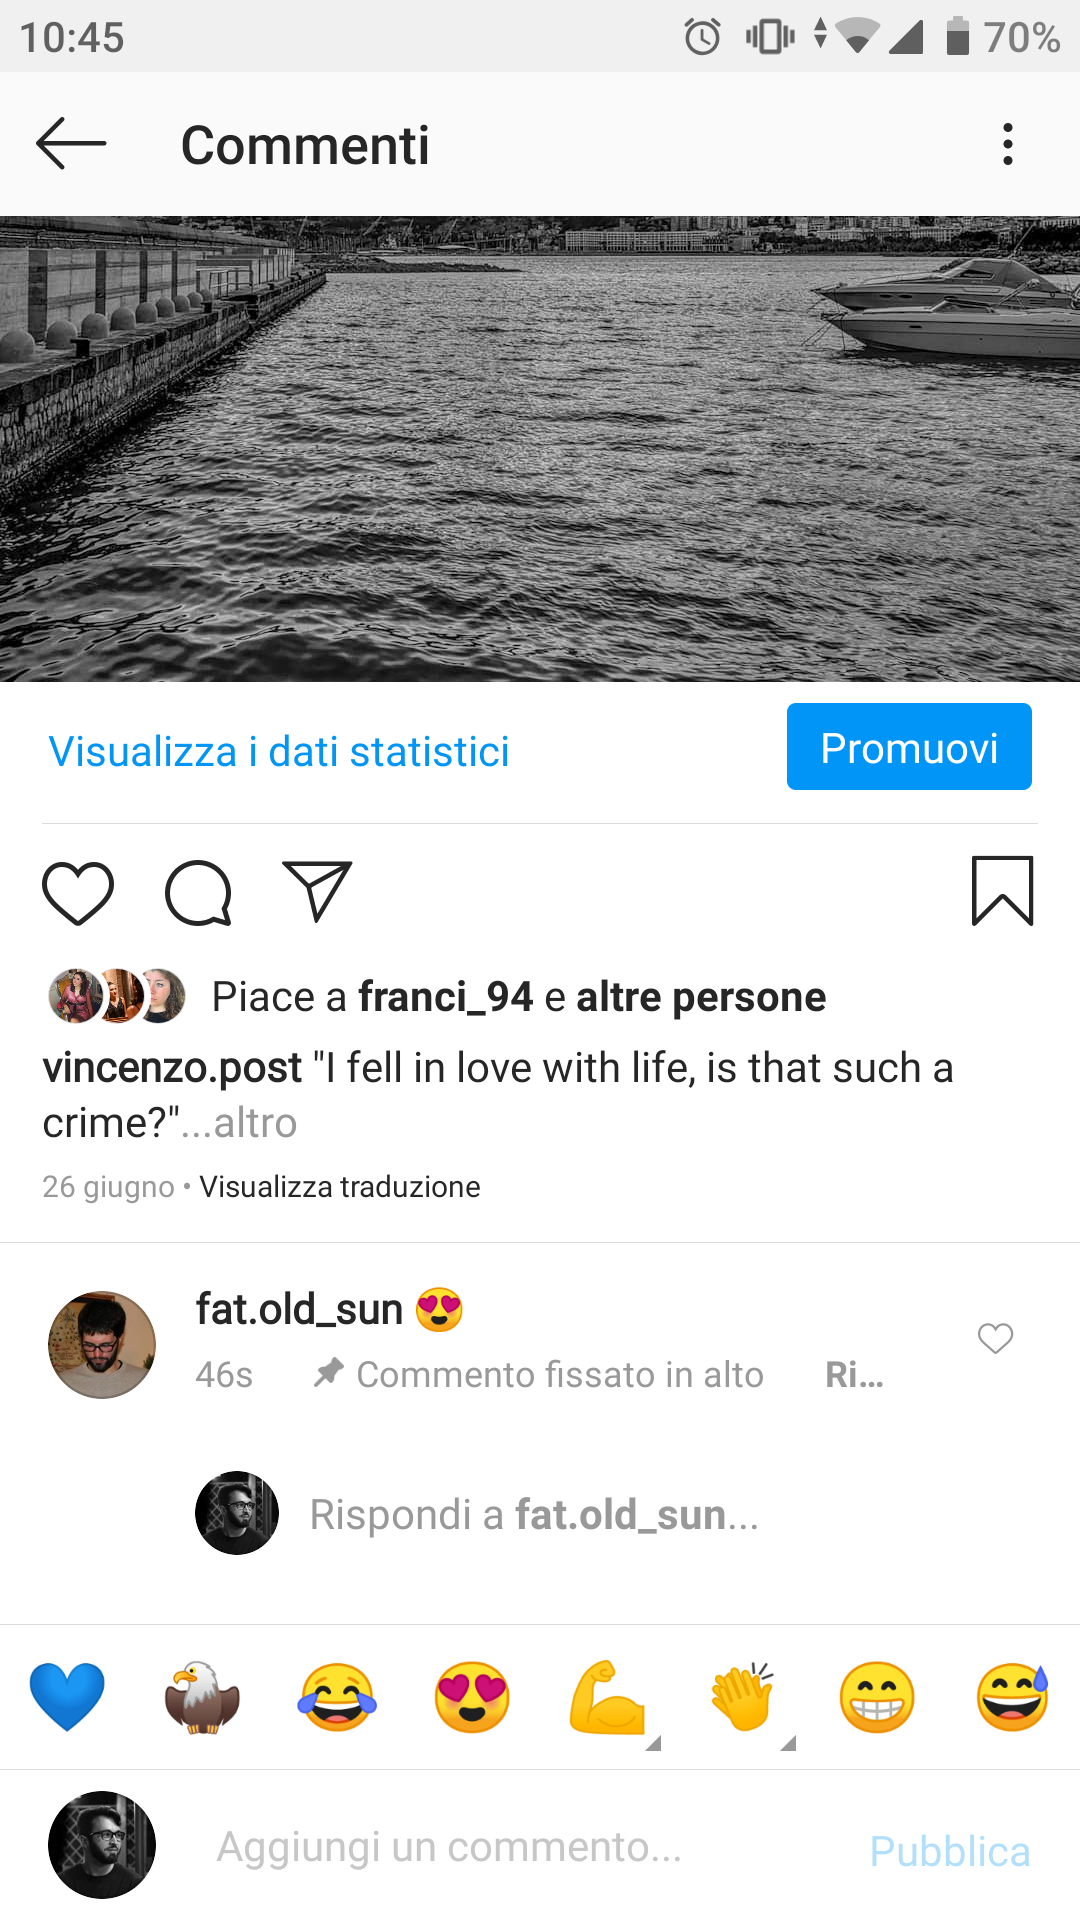Tap Rispondi a fat.old_sun reply field

(534, 1514)
